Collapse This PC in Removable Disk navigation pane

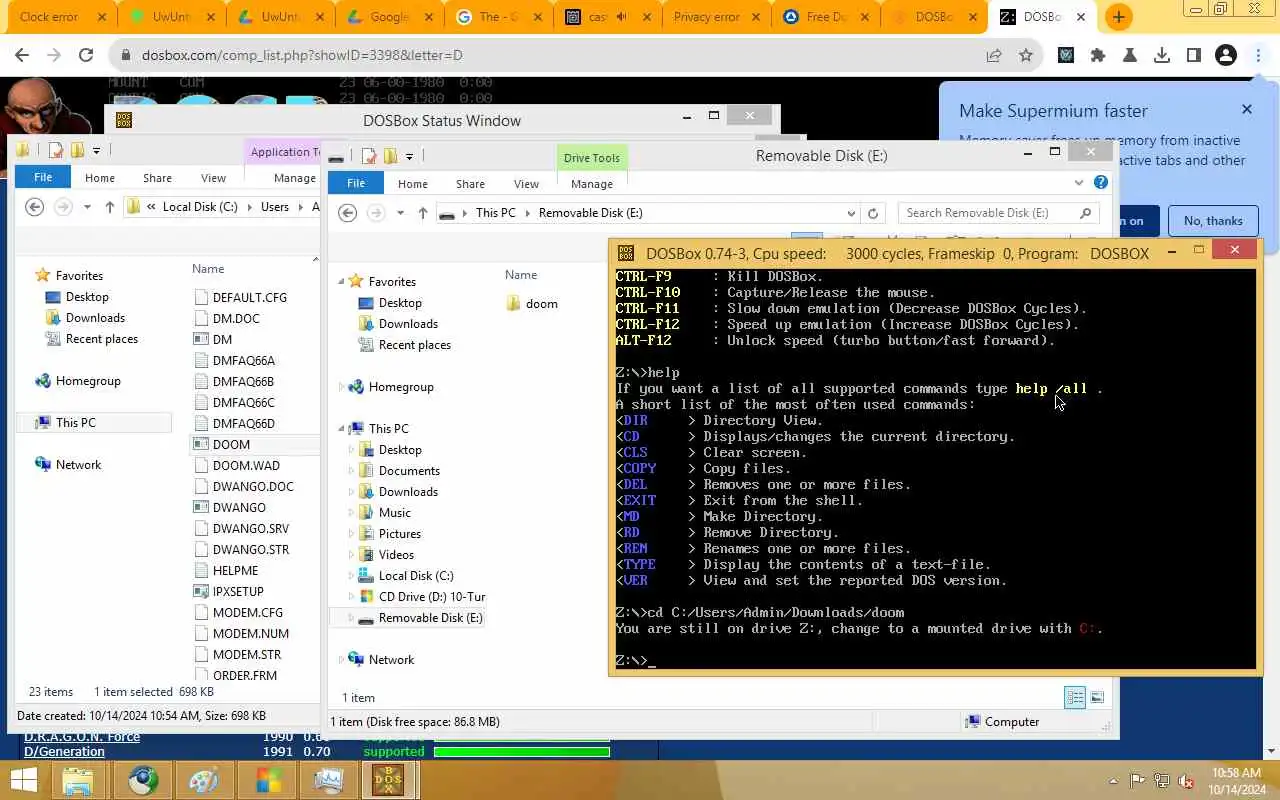click(341, 429)
